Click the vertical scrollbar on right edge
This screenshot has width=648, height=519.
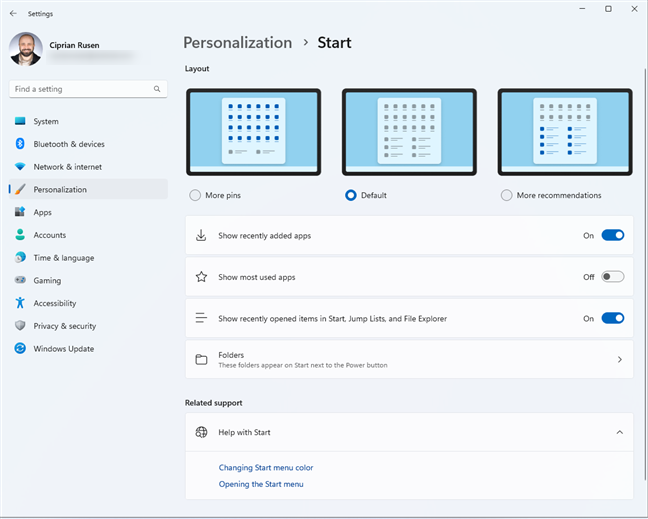pos(645,273)
